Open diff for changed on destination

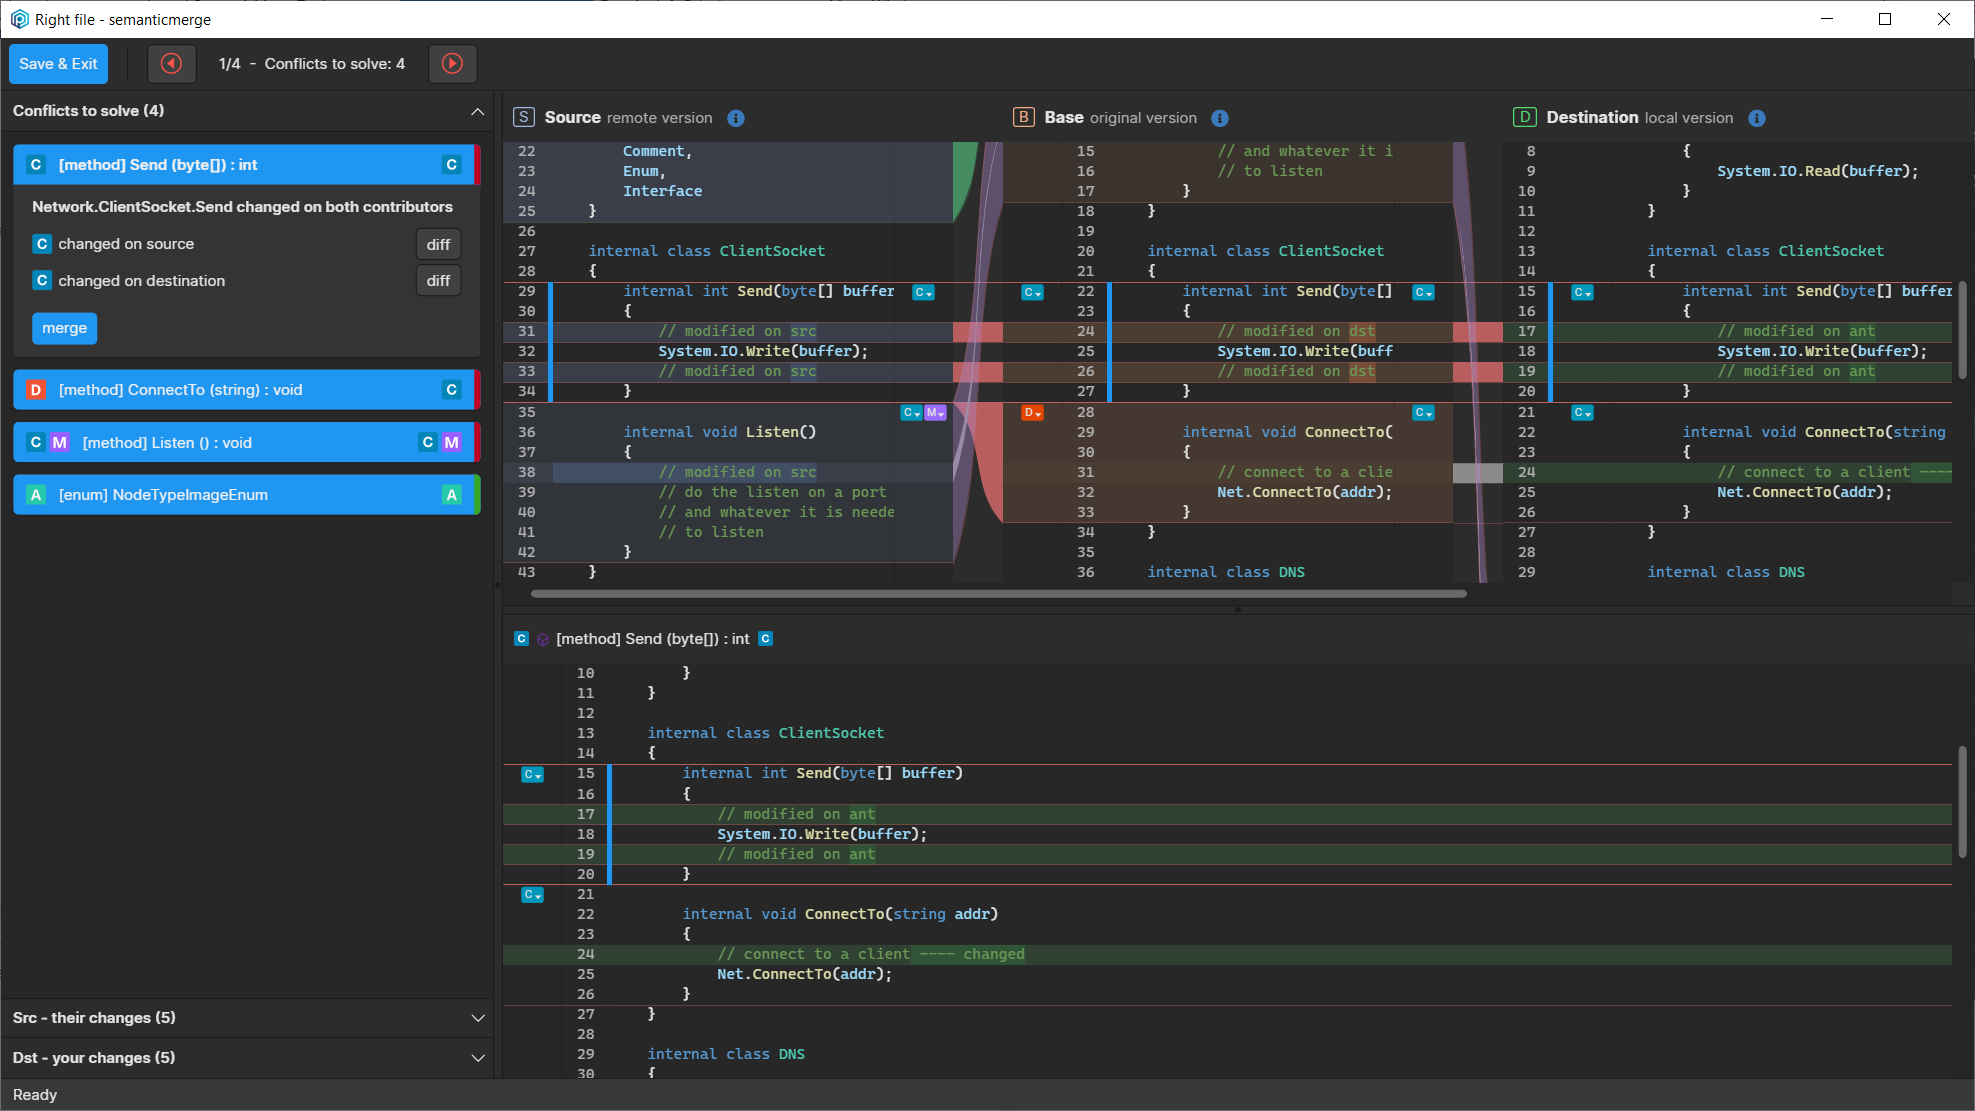(438, 280)
